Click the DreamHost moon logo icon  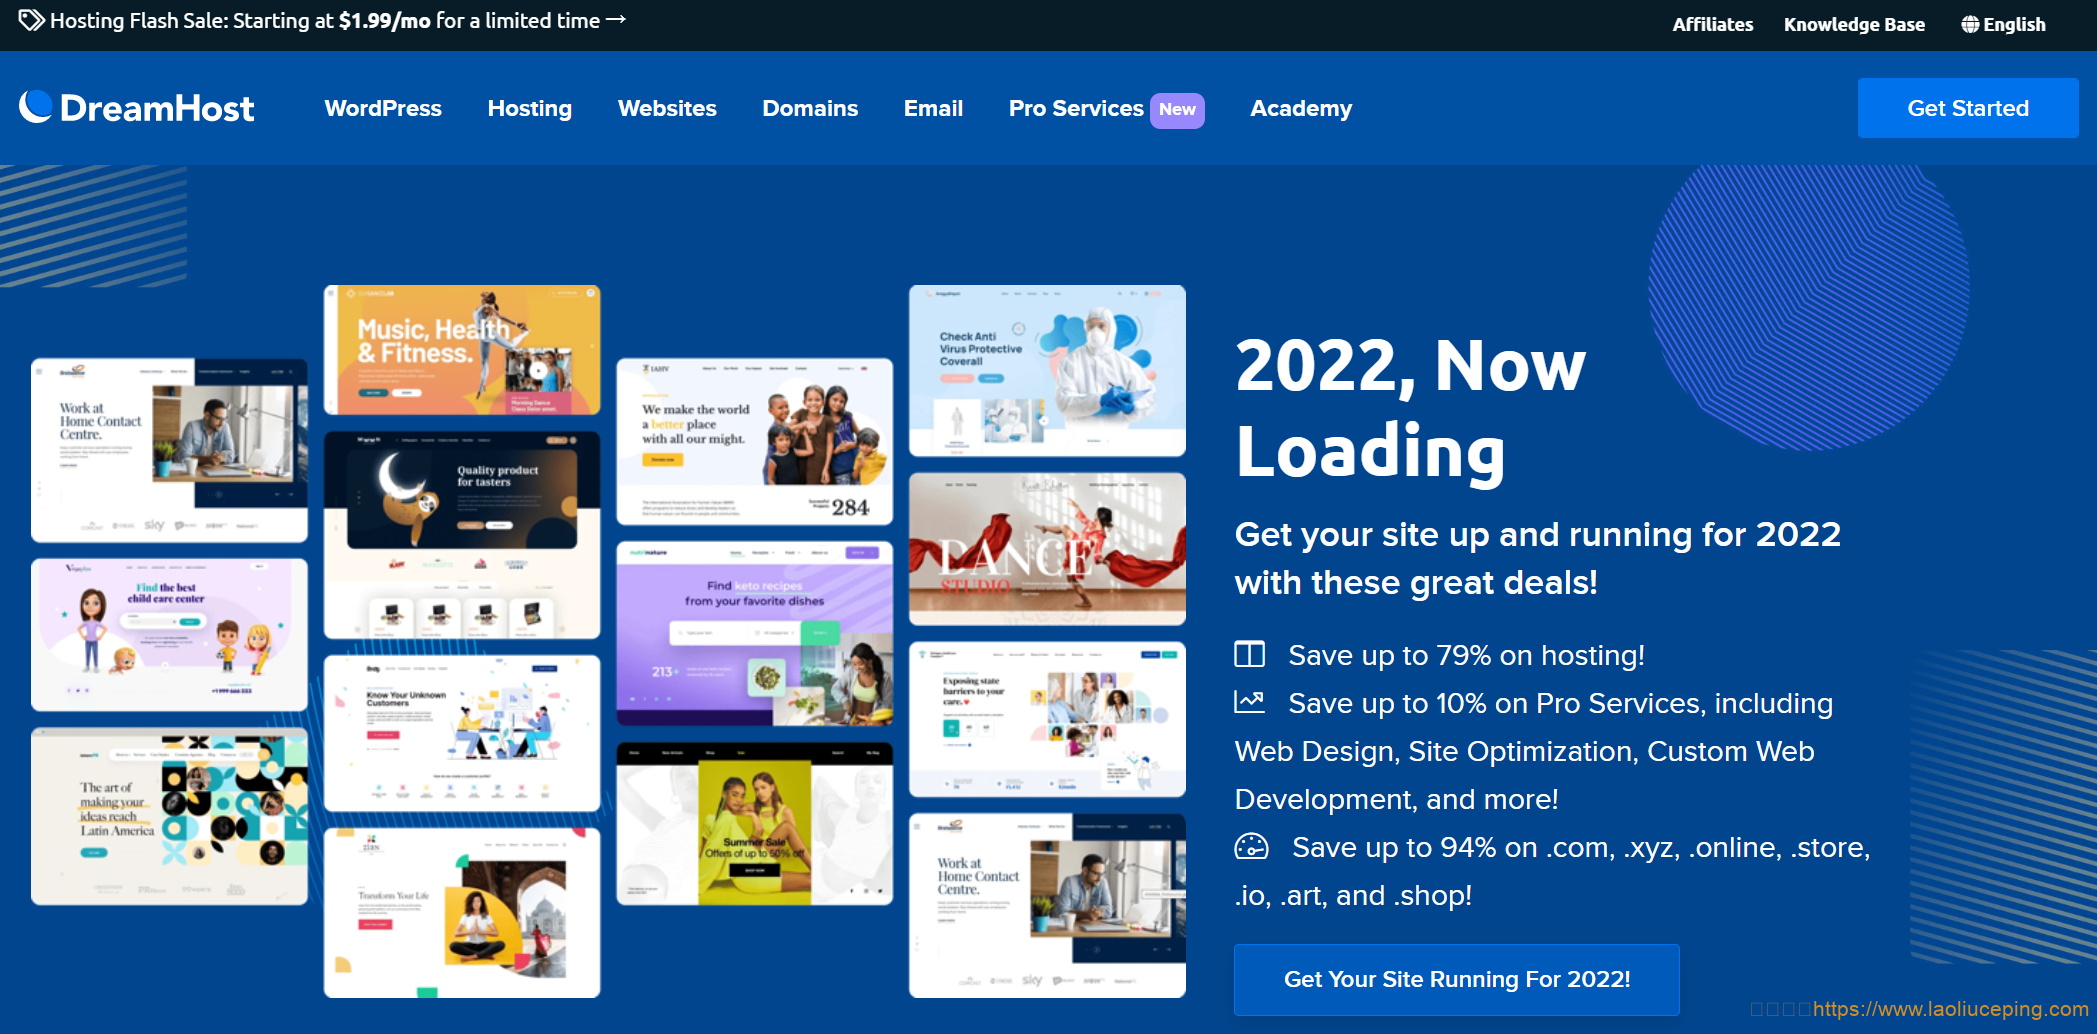pyautogui.click(x=35, y=107)
